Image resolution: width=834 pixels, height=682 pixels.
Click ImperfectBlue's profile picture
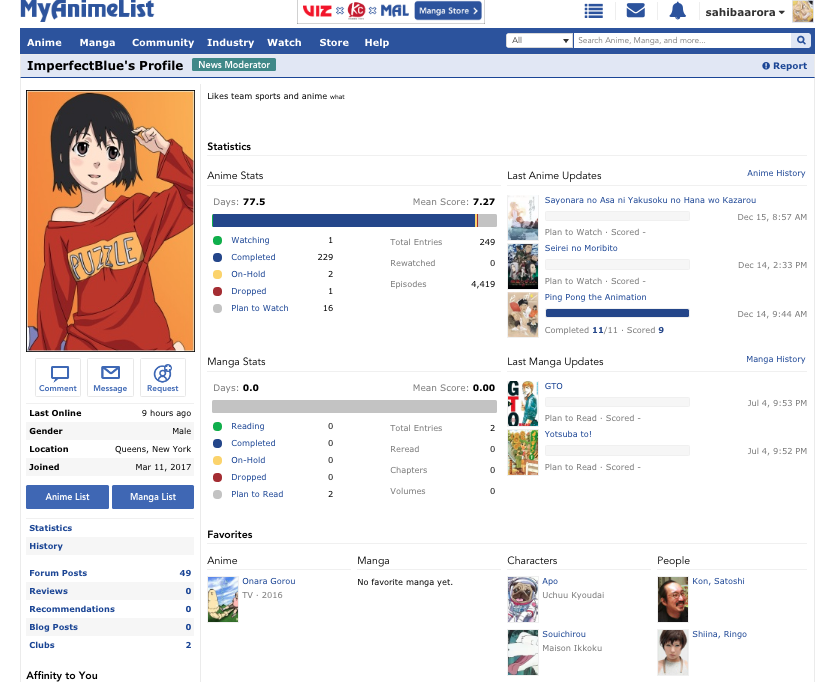coord(111,221)
